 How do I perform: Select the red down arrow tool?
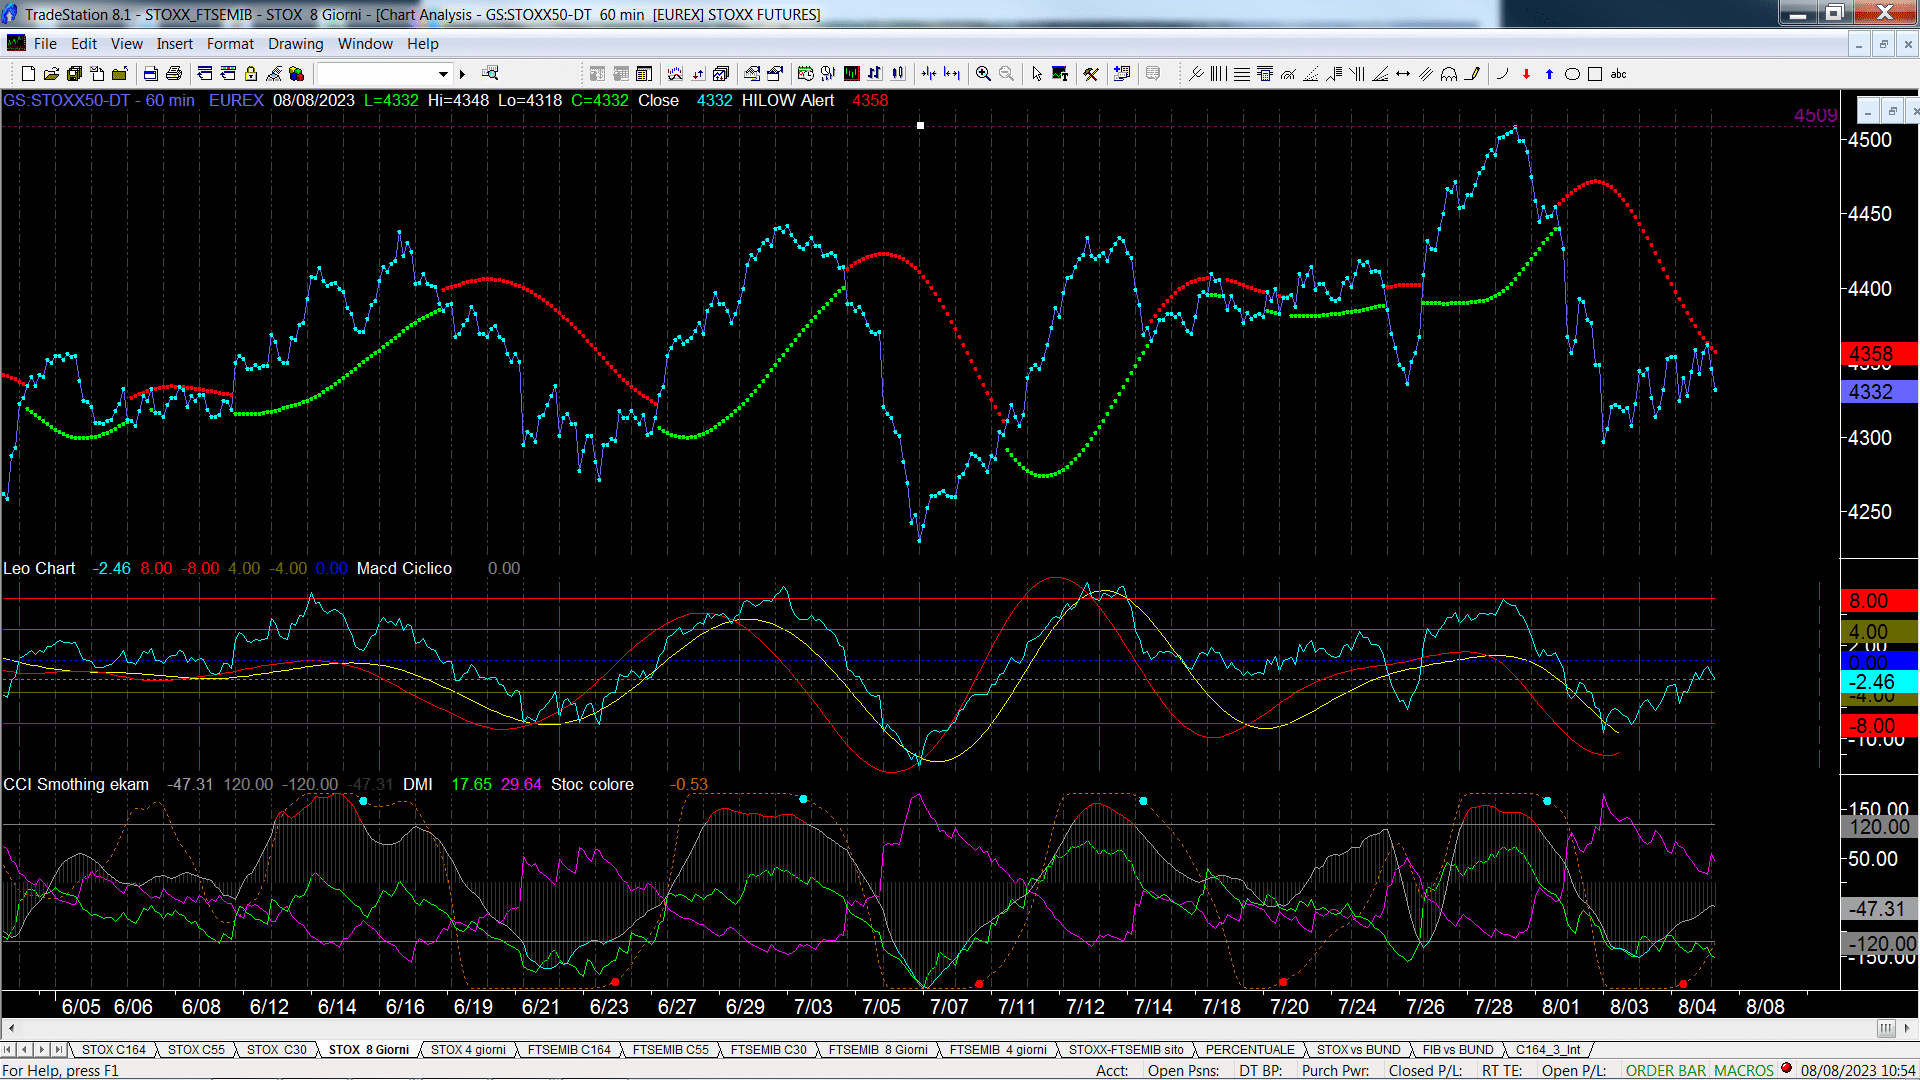1526,74
